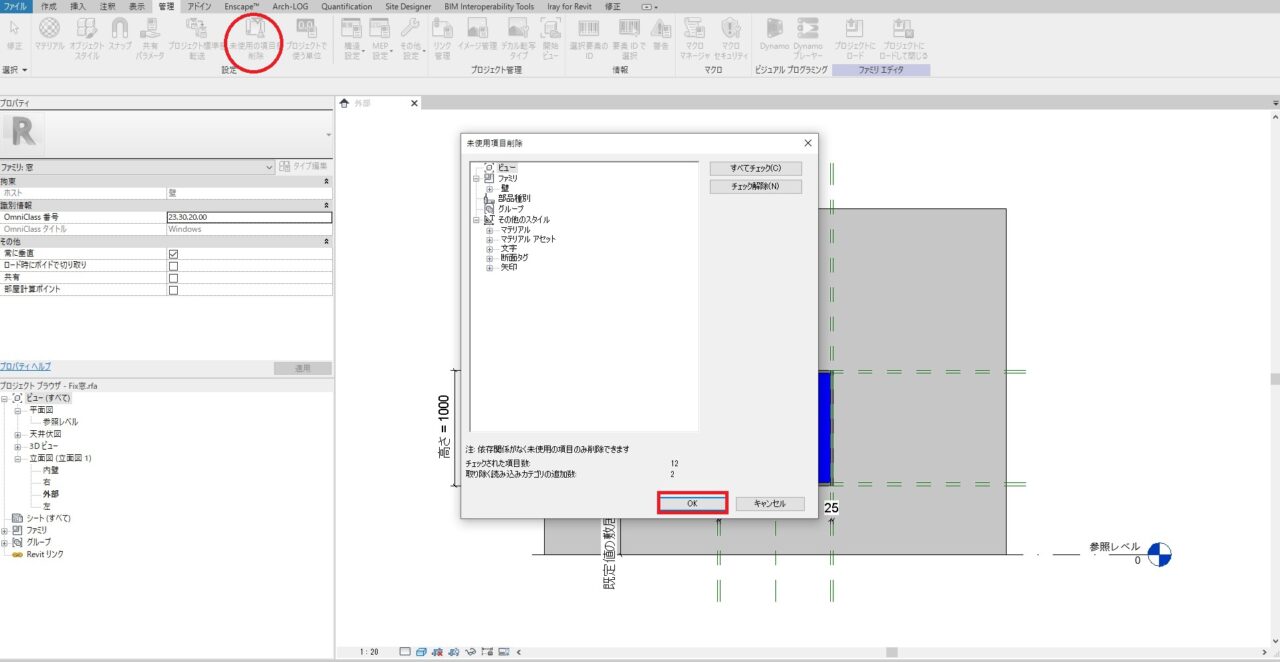1280x662 pixels.
Task: Open the ファイル menu tab
Action: (x=16, y=6)
